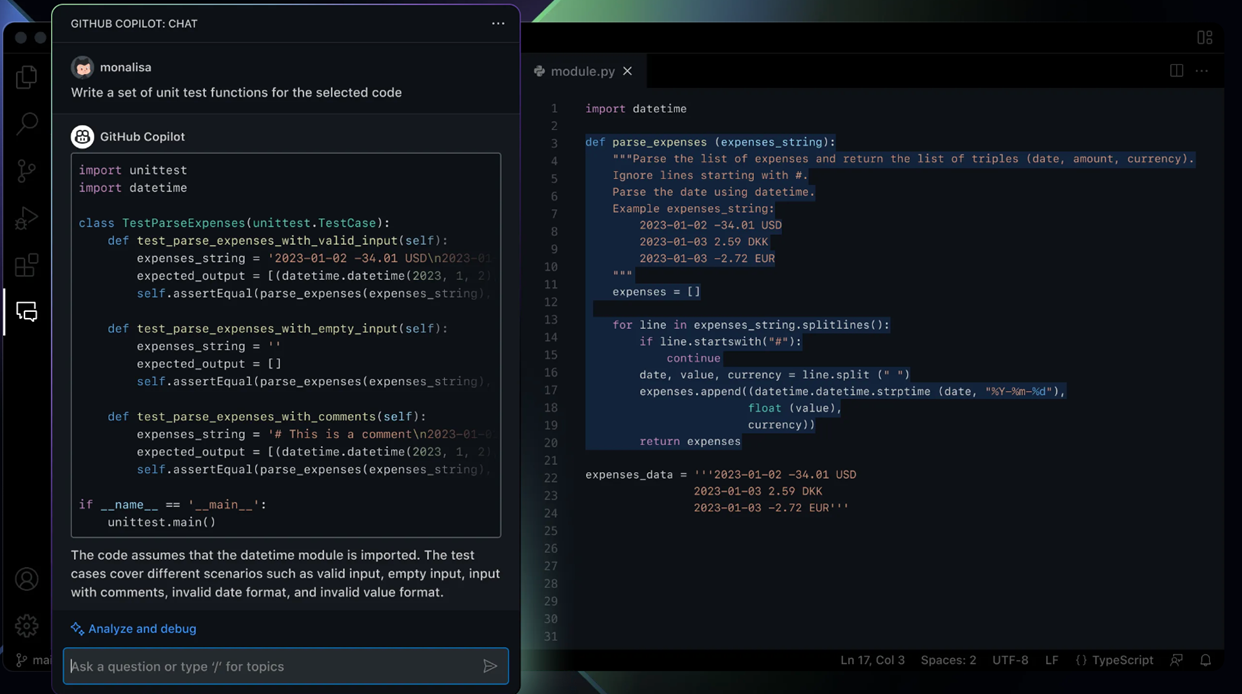Image resolution: width=1242 pixels, height=694 pixels.
Task: Change Spaces: 2 indentation setting
Action: 948,660
